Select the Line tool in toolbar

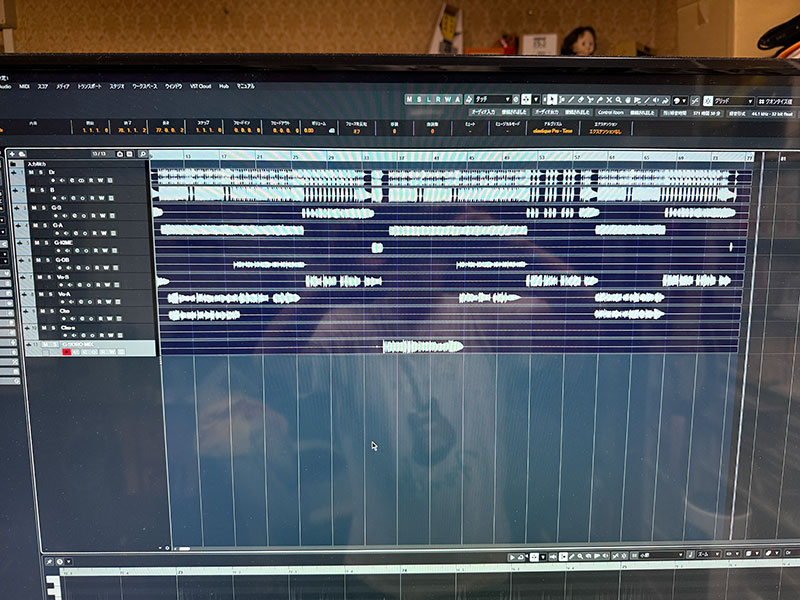coord(646,99)
